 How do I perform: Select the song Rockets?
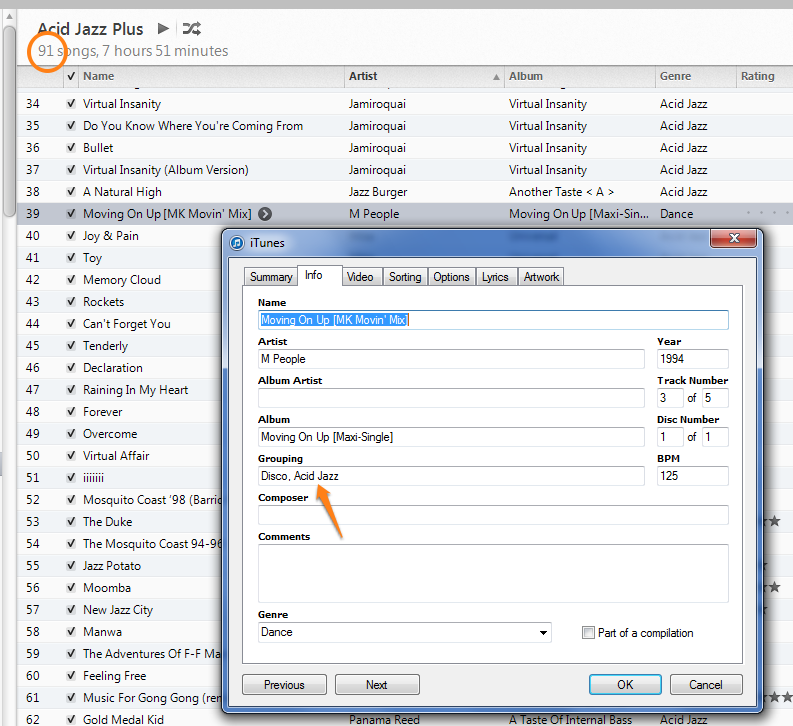point(103,302)
